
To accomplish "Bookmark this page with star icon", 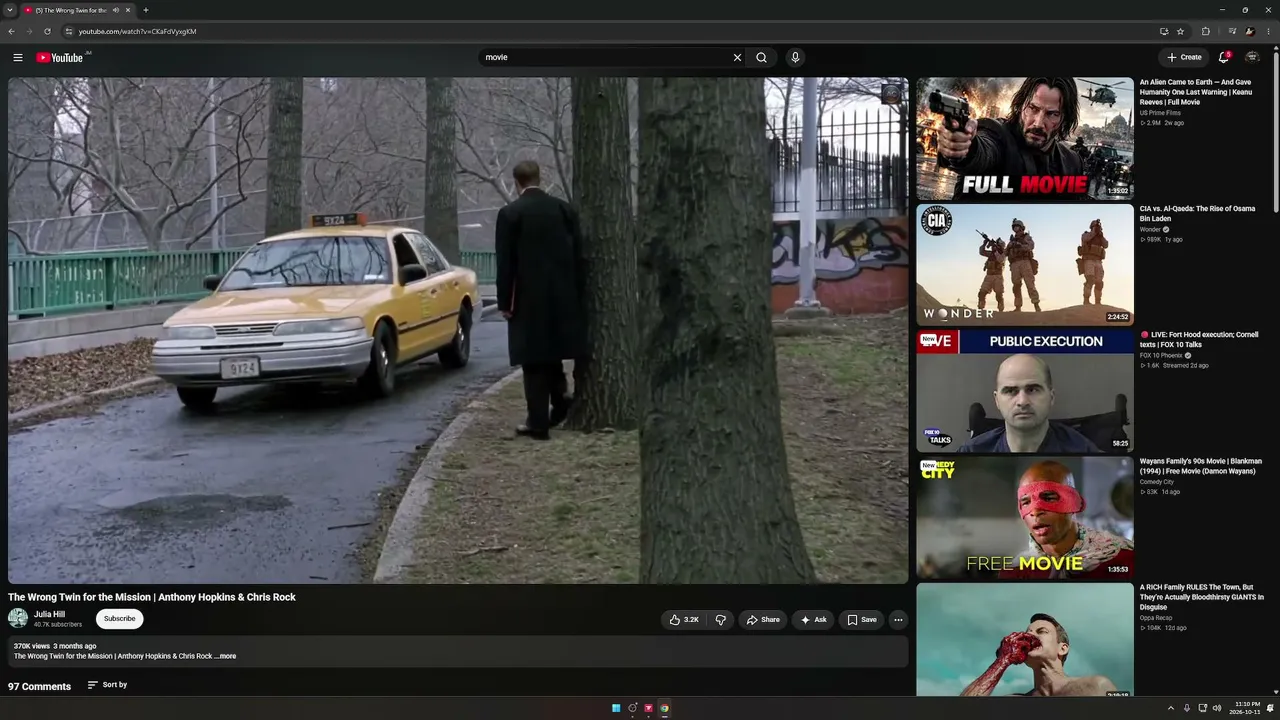I will [x=1180, y=31].
